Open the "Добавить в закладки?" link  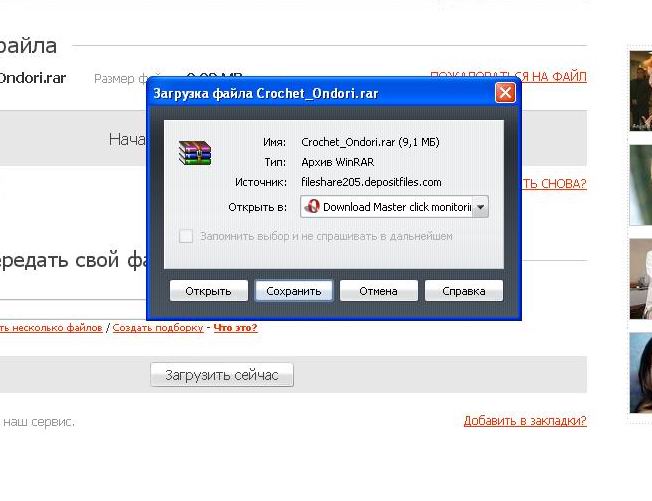point(525,421)
